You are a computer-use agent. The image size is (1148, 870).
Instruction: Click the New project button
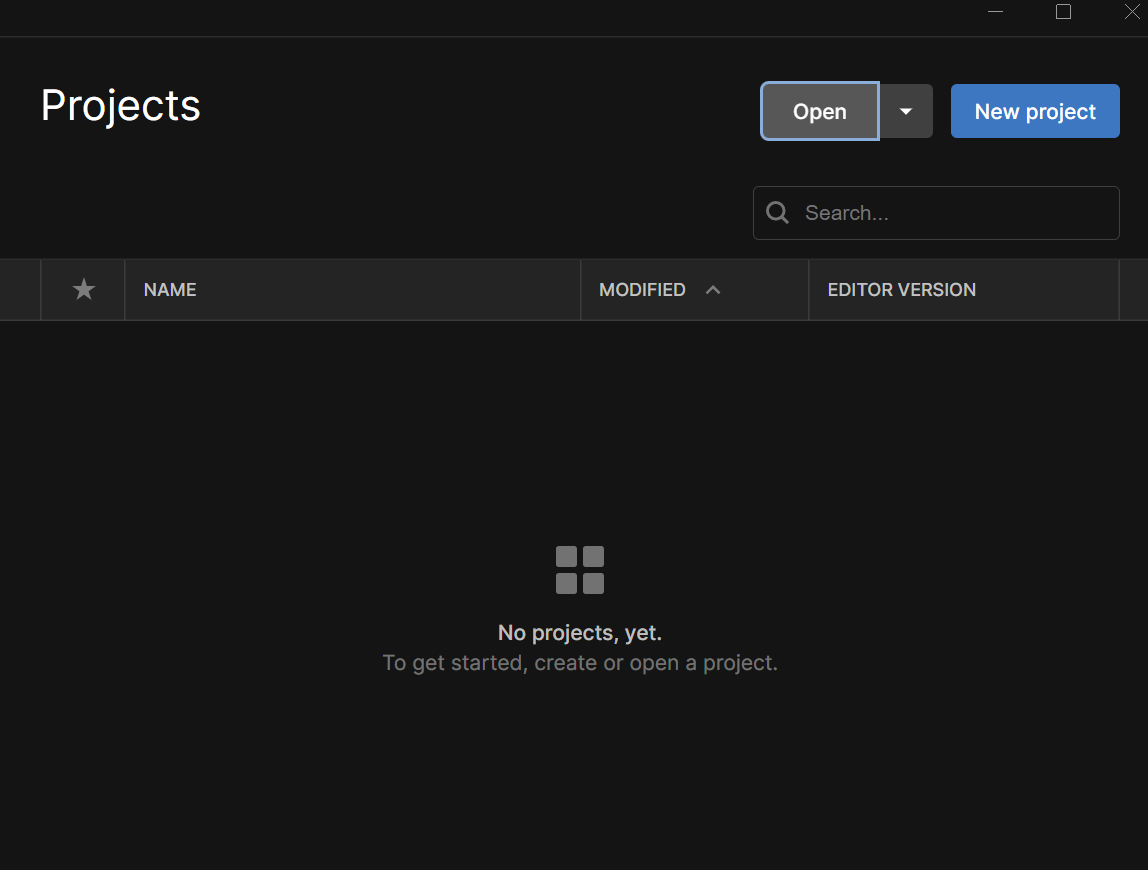[1034, 111]
